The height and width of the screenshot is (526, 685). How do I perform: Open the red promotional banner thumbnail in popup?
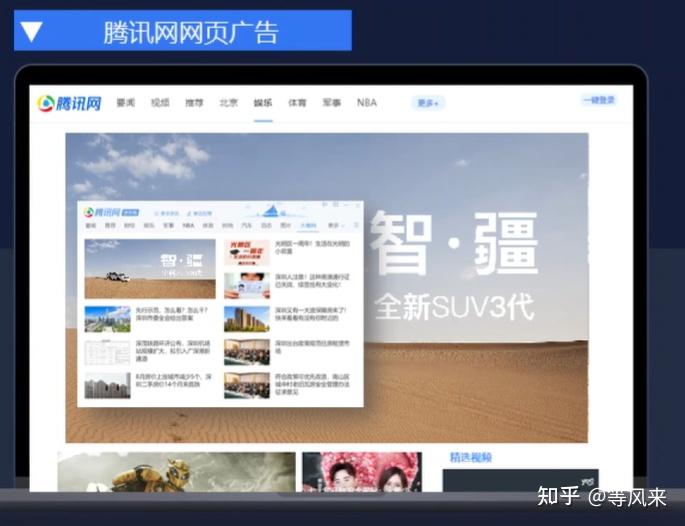tap(247, 253)
